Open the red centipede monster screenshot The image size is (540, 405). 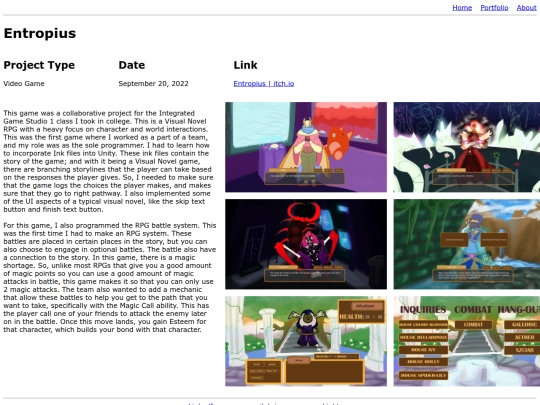306,244
